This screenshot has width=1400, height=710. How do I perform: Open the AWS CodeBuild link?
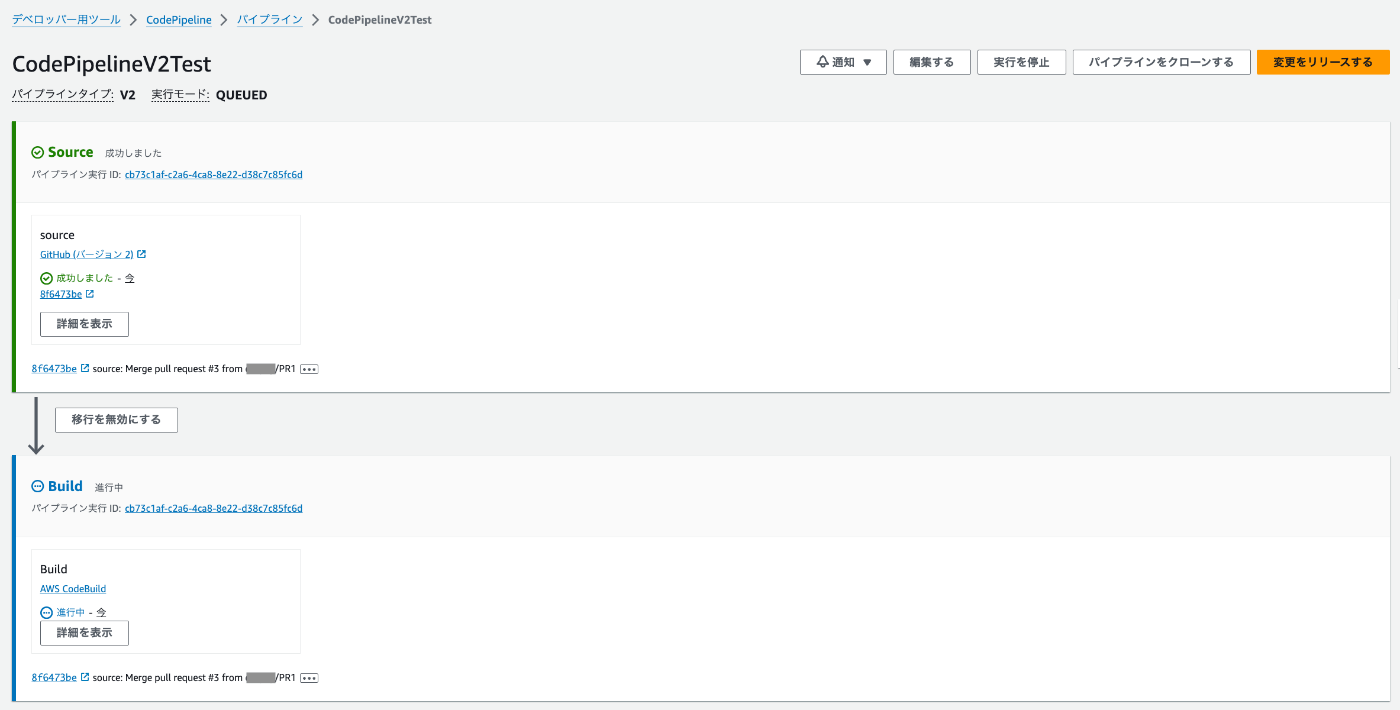pos(73,589)
